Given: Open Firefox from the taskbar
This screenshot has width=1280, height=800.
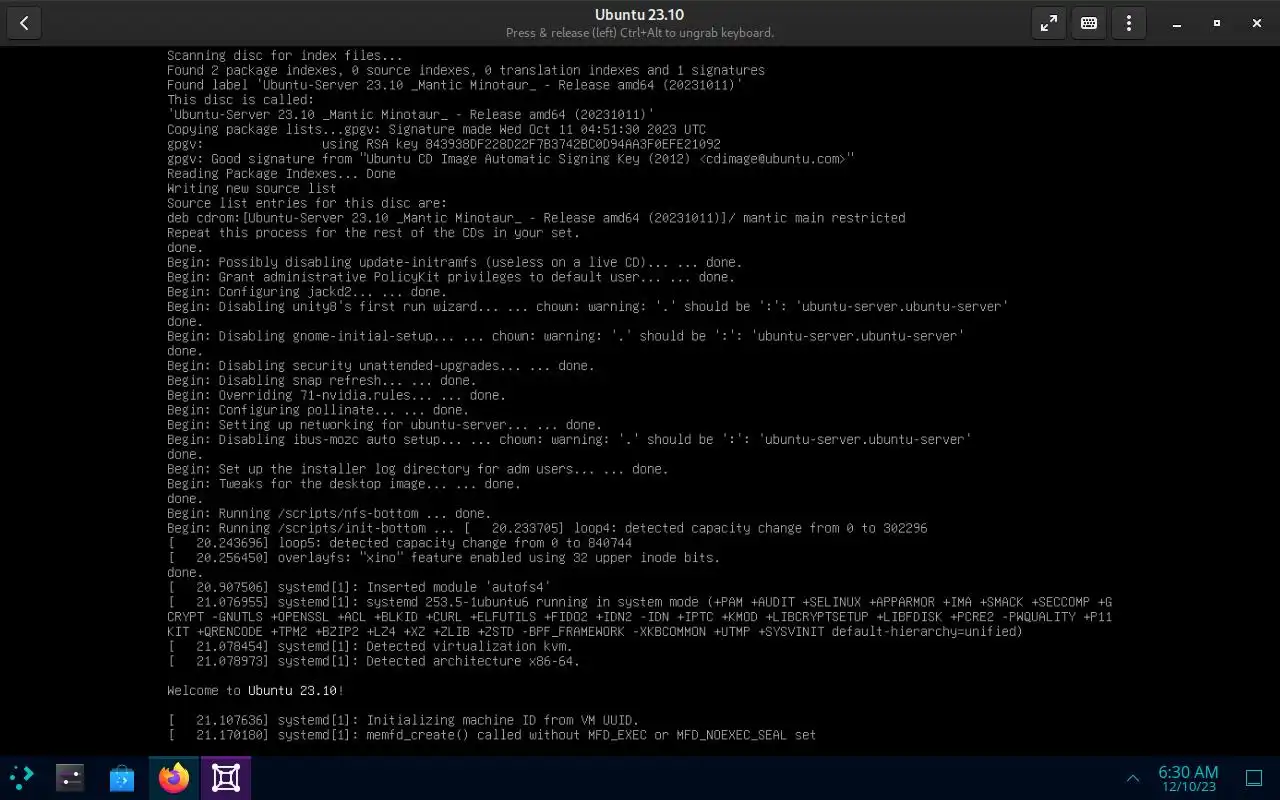Looking at the screenshot, I should [174, 777].
